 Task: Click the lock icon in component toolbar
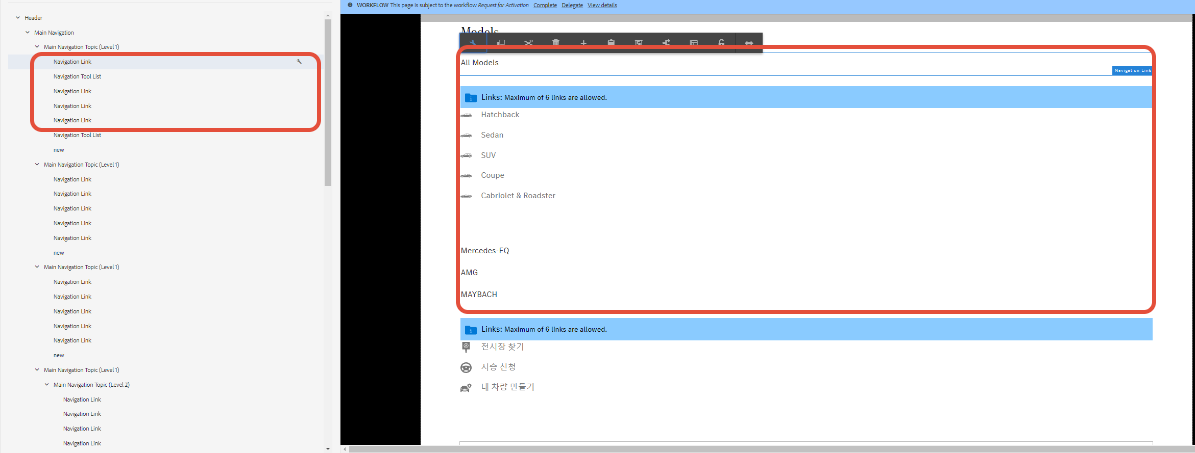[x=721, y=43]
